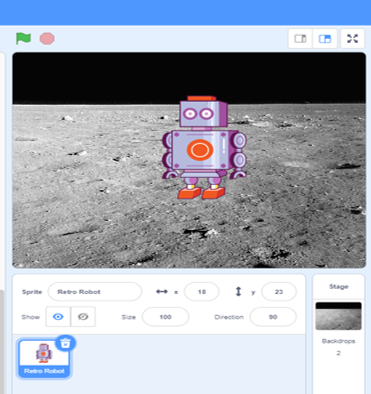
Task: Show the sprite with the eye icon
Action: 58,317
